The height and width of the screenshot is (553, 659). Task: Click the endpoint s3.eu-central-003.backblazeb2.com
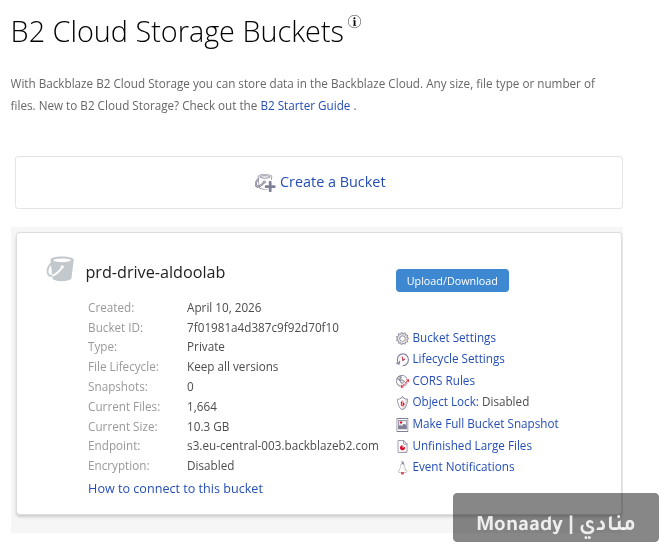click(282, 445)
